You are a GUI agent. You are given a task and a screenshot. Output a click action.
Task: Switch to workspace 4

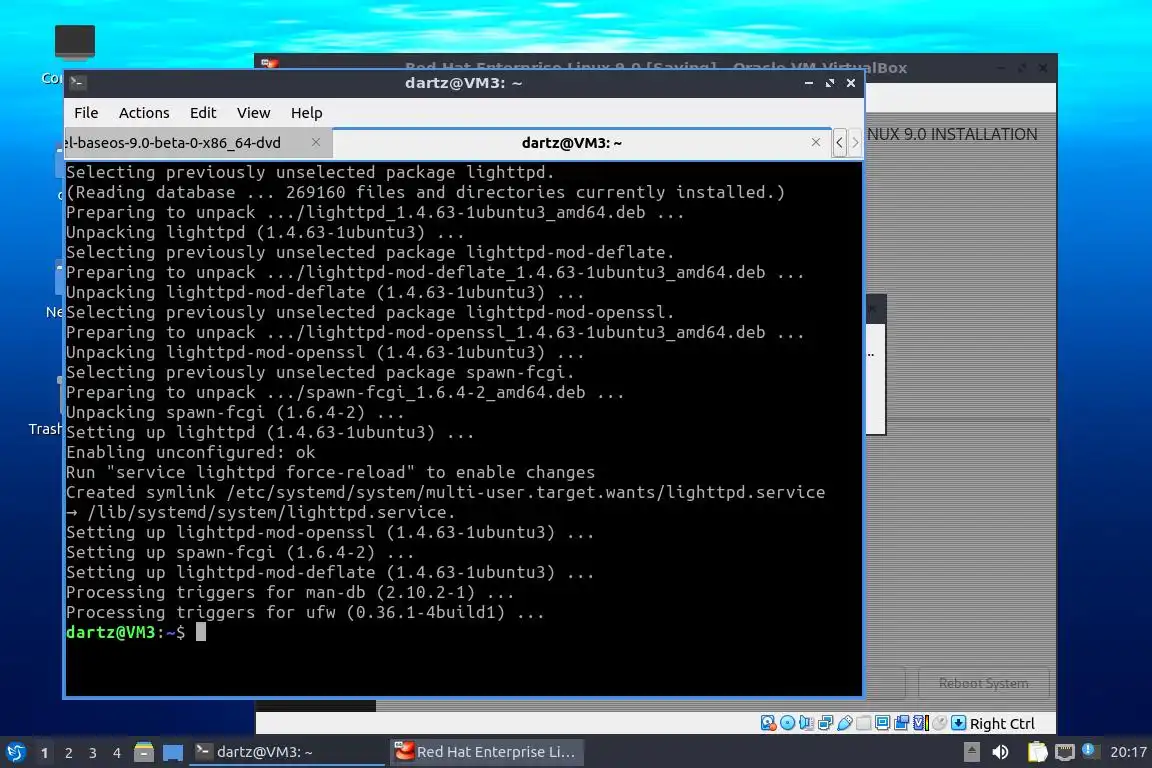[117, 753]
